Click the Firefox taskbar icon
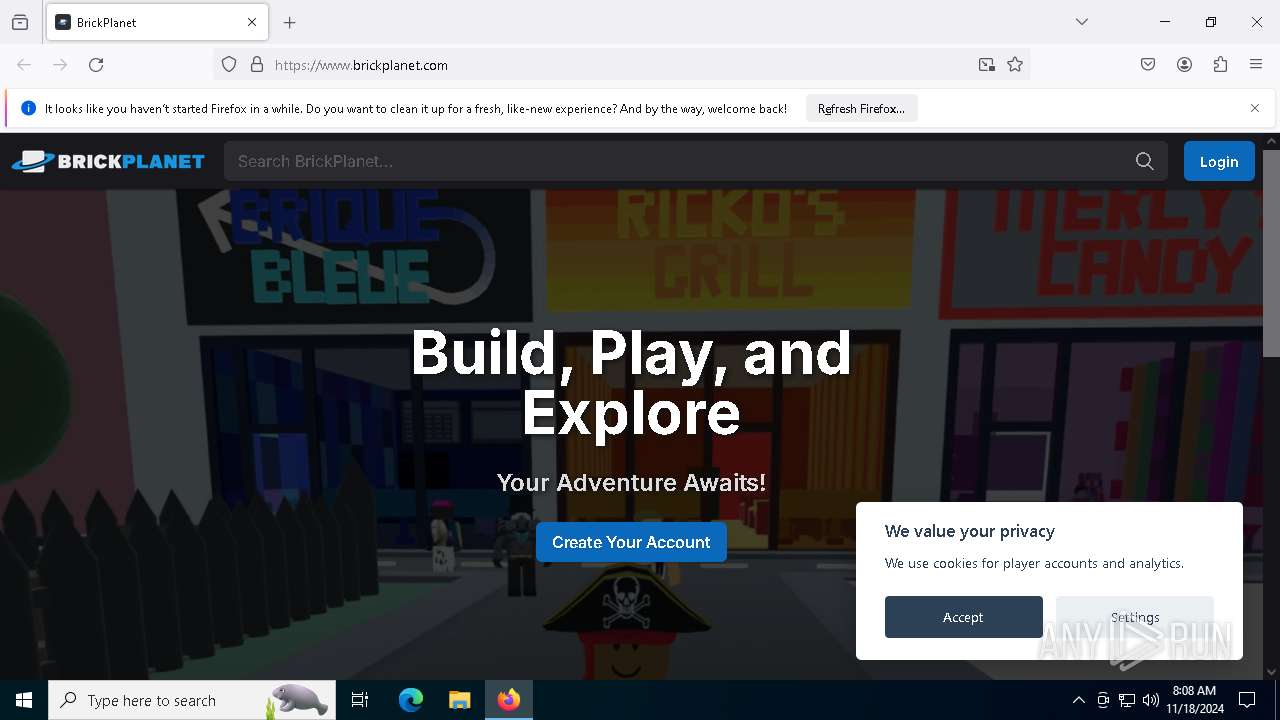 (x=509, y=700)
